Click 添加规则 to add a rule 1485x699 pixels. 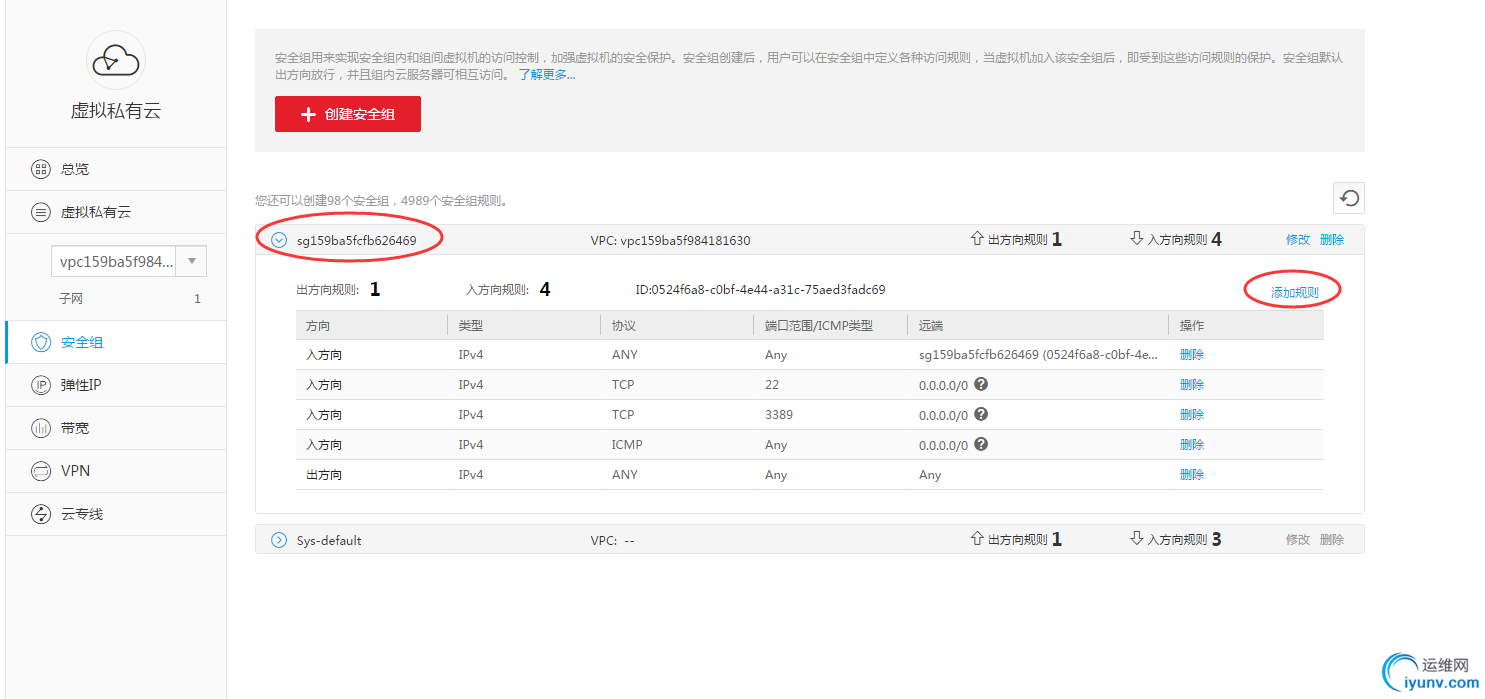point(1294,293)
